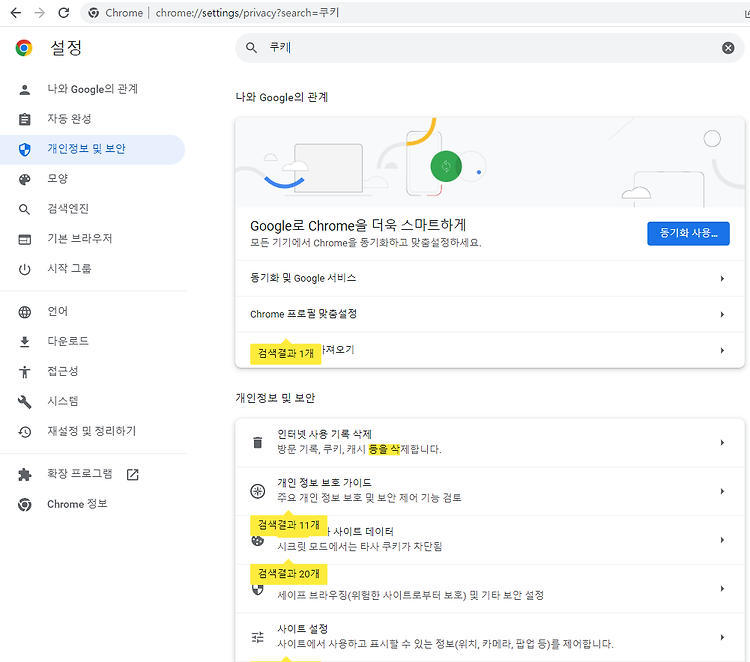Click the trash icon for 인터넷 사용 기록 삭제
750x662 pixels.
coord(258,442)
